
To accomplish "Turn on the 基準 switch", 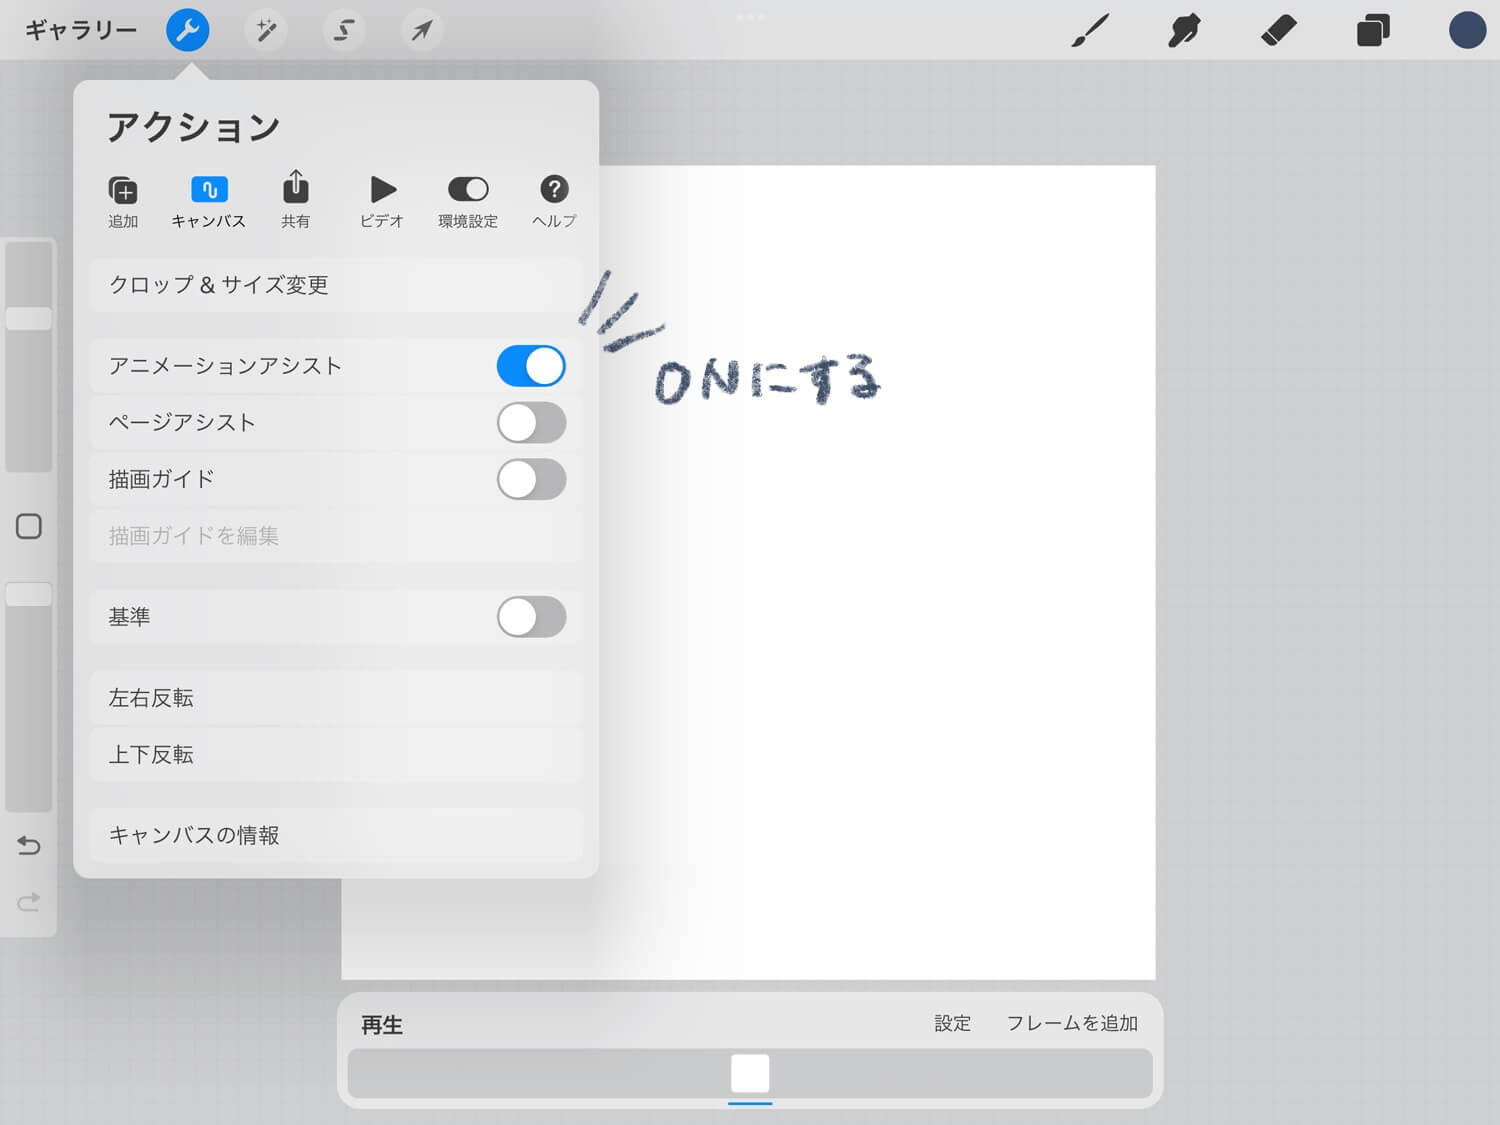I will pos(531,617).
